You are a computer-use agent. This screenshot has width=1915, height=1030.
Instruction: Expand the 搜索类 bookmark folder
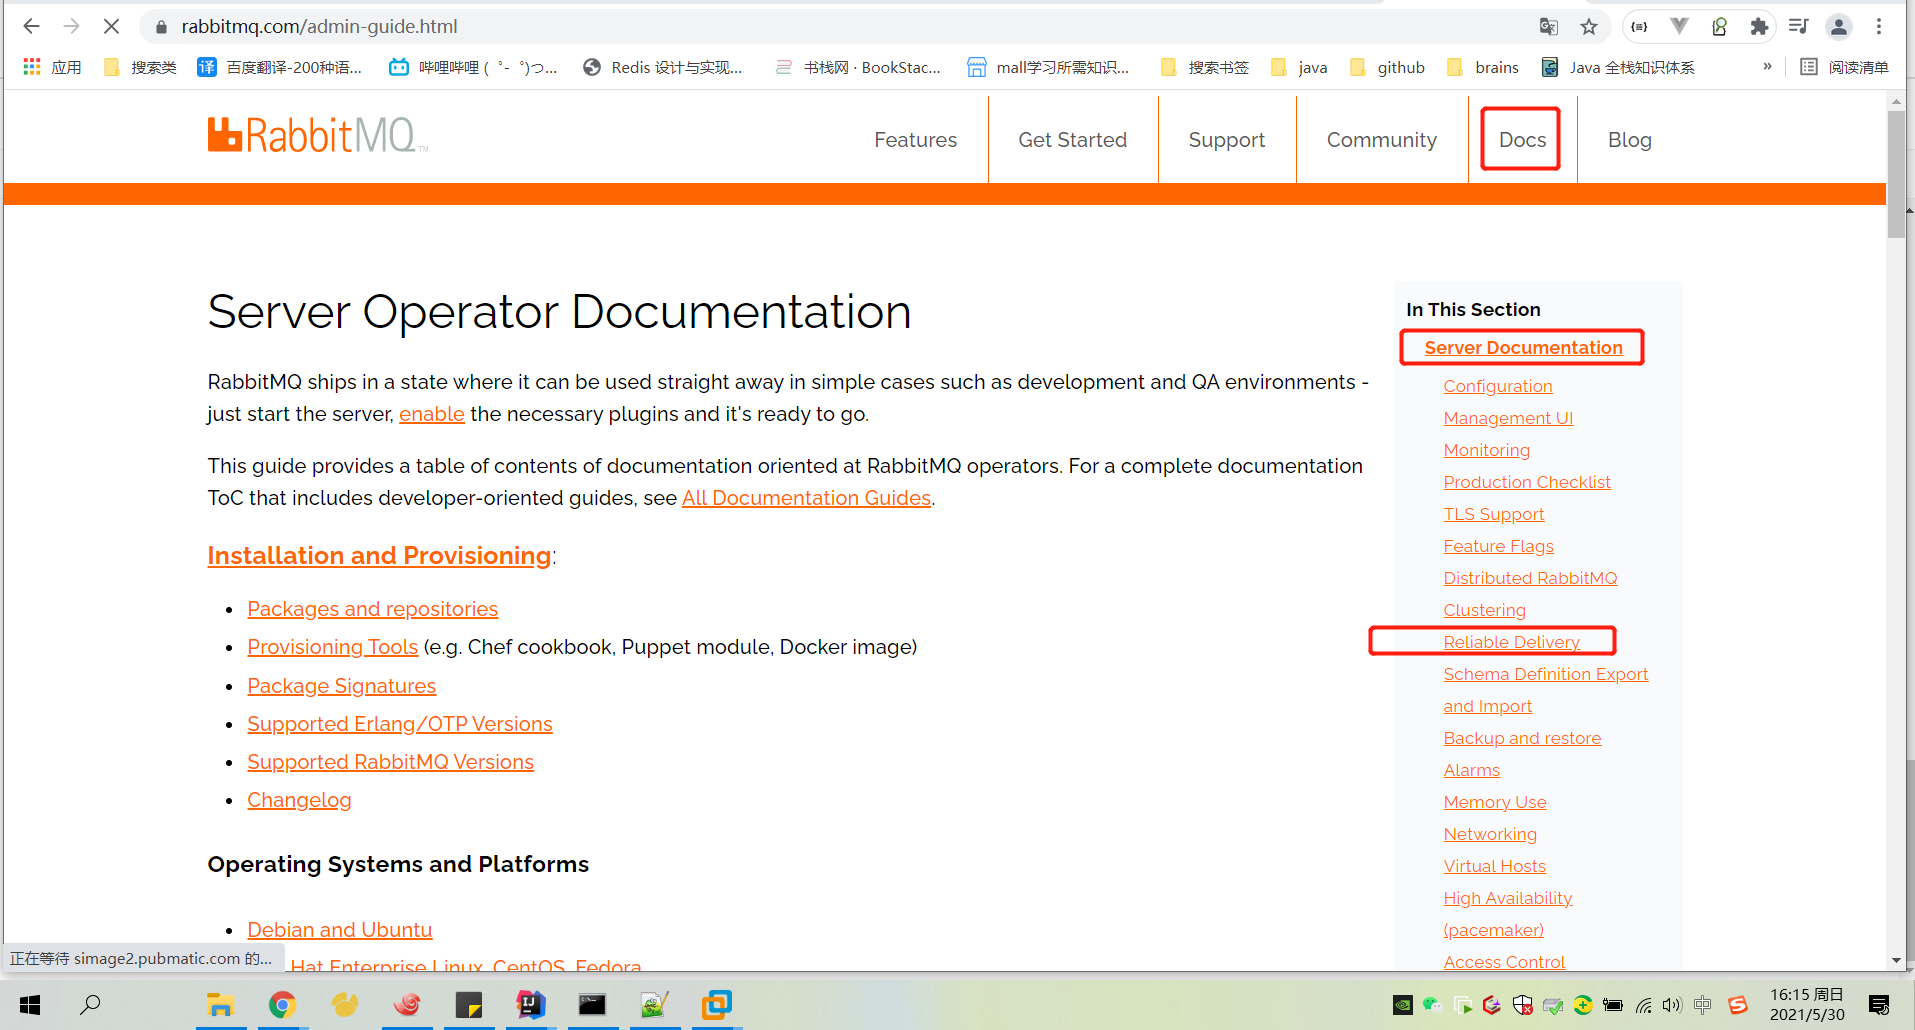[140, 67]
